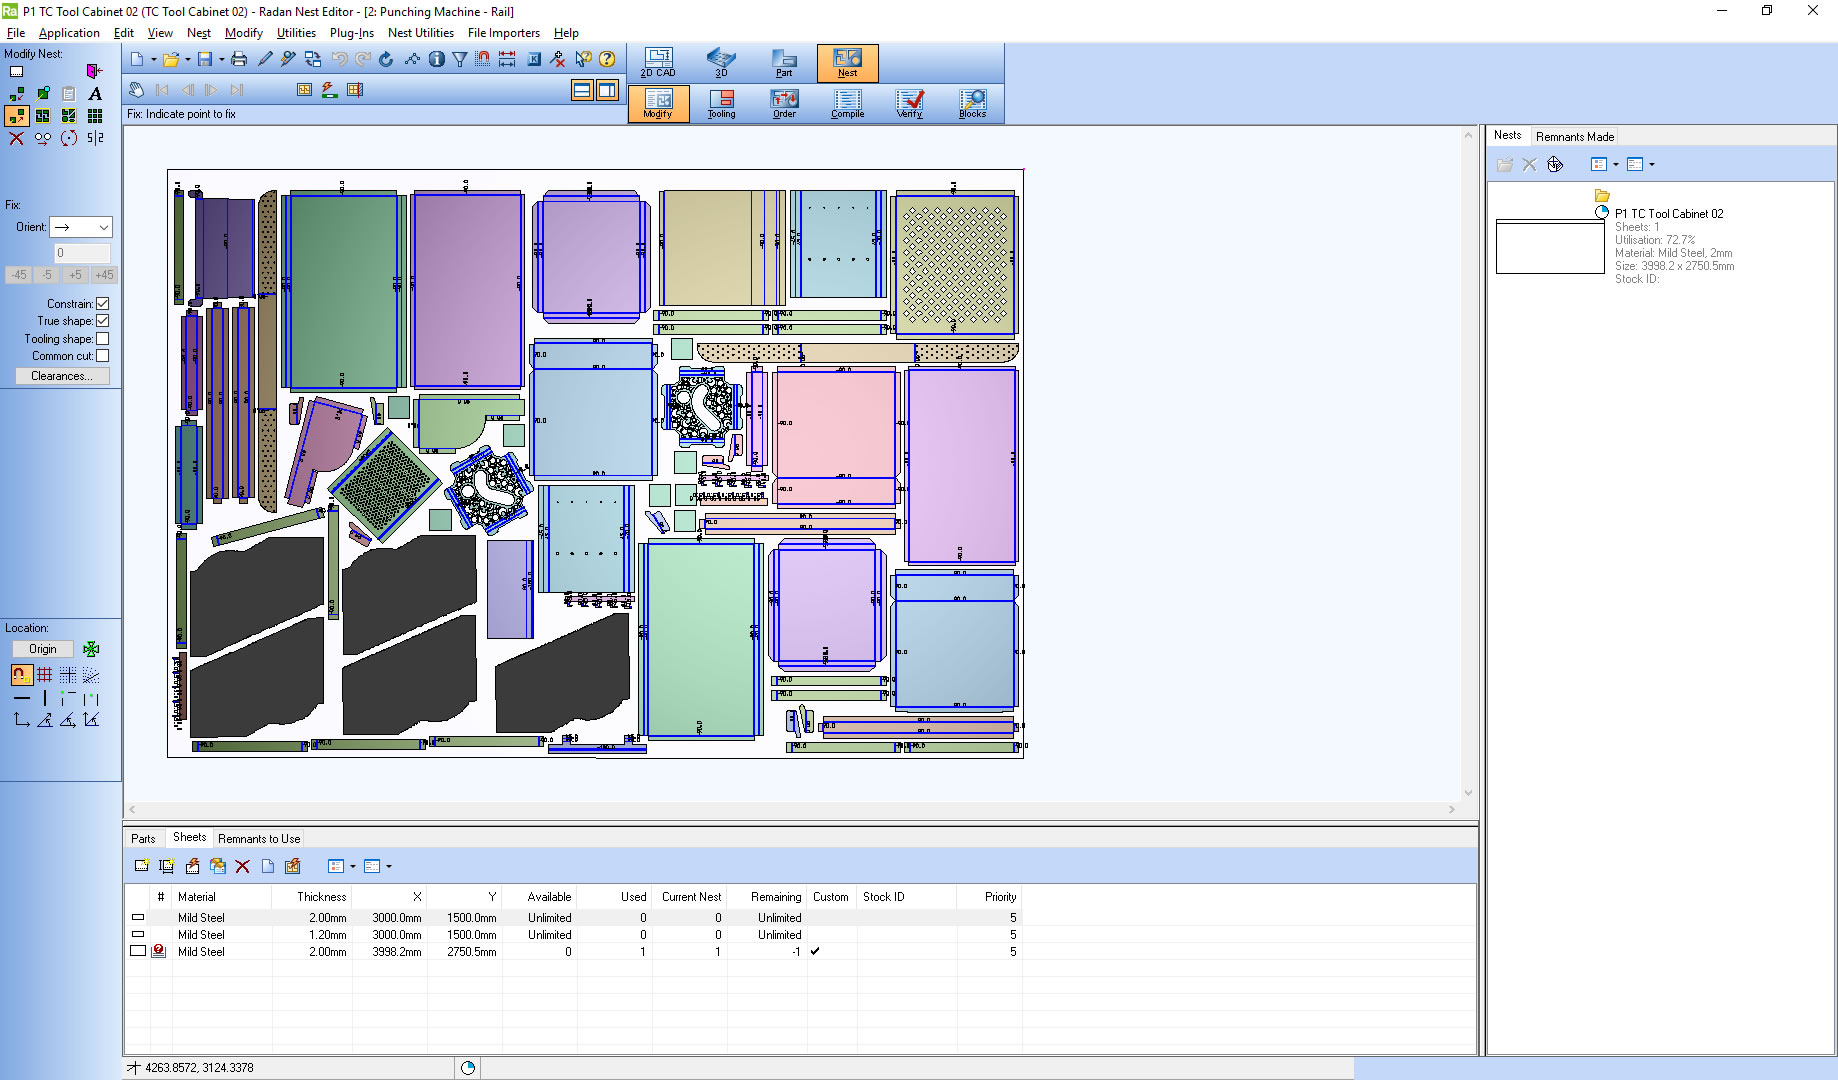Open the Nest Utilities menu

(420, 33)
